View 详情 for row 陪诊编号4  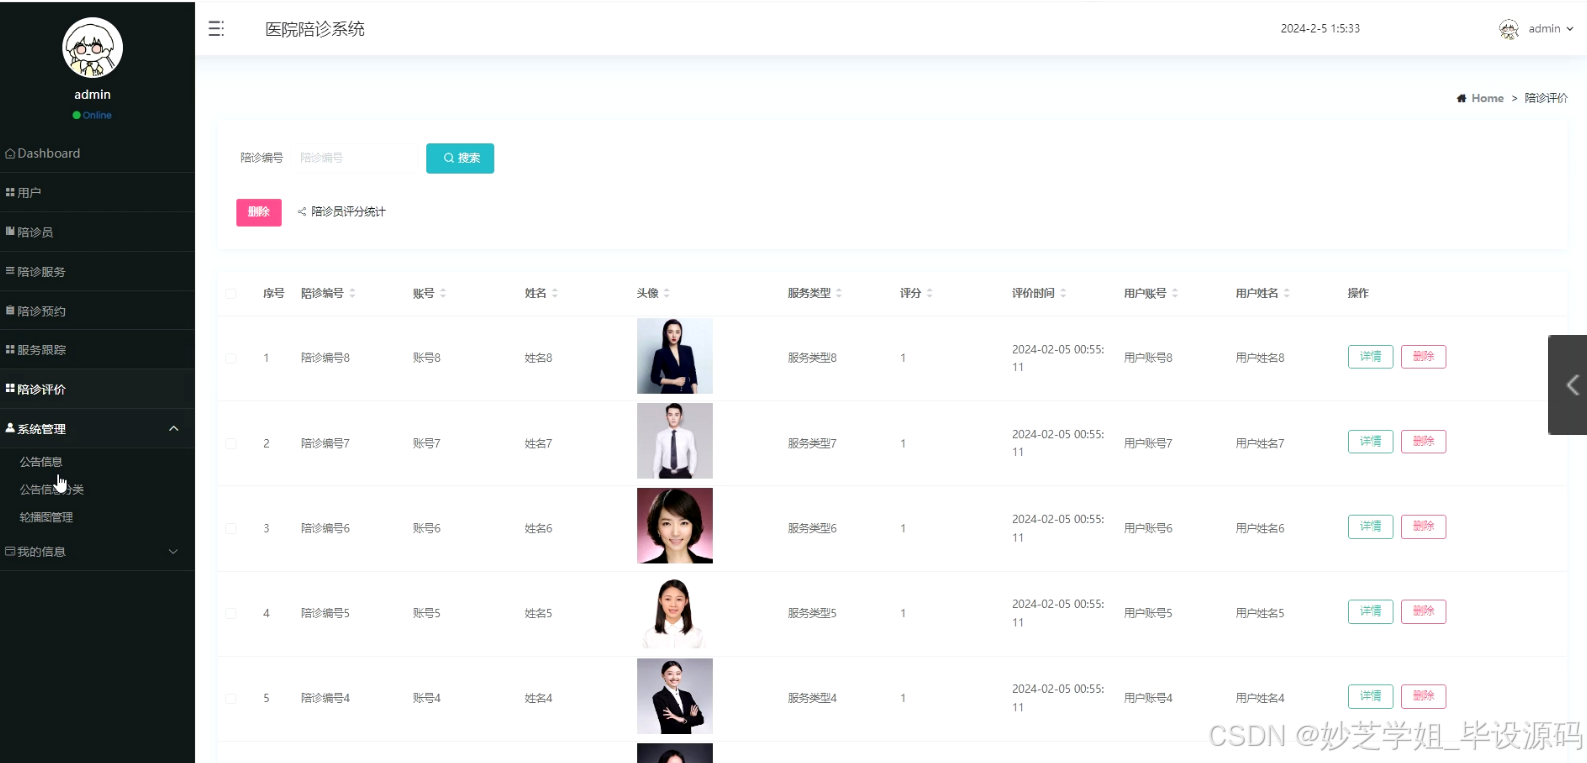coord(1370,696)
